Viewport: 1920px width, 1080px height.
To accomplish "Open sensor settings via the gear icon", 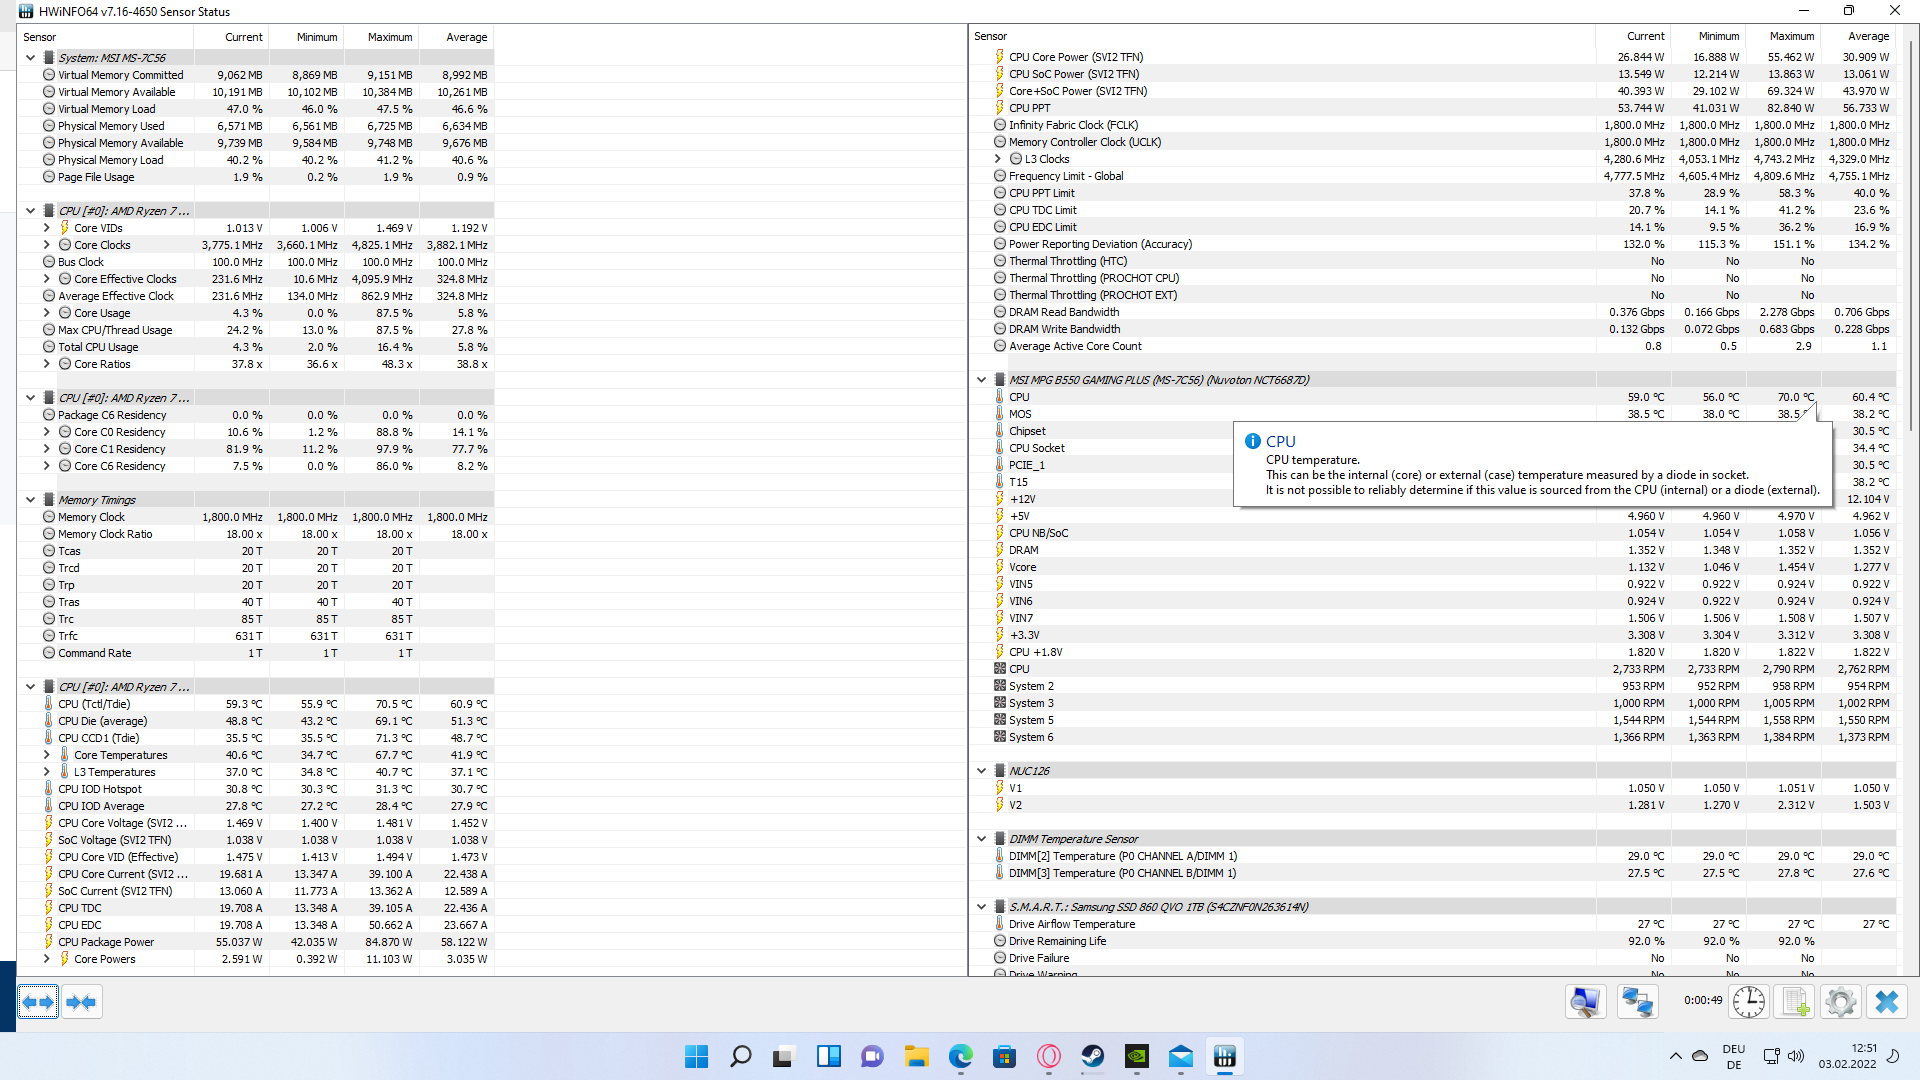I will click(x=1841, y=1002).
